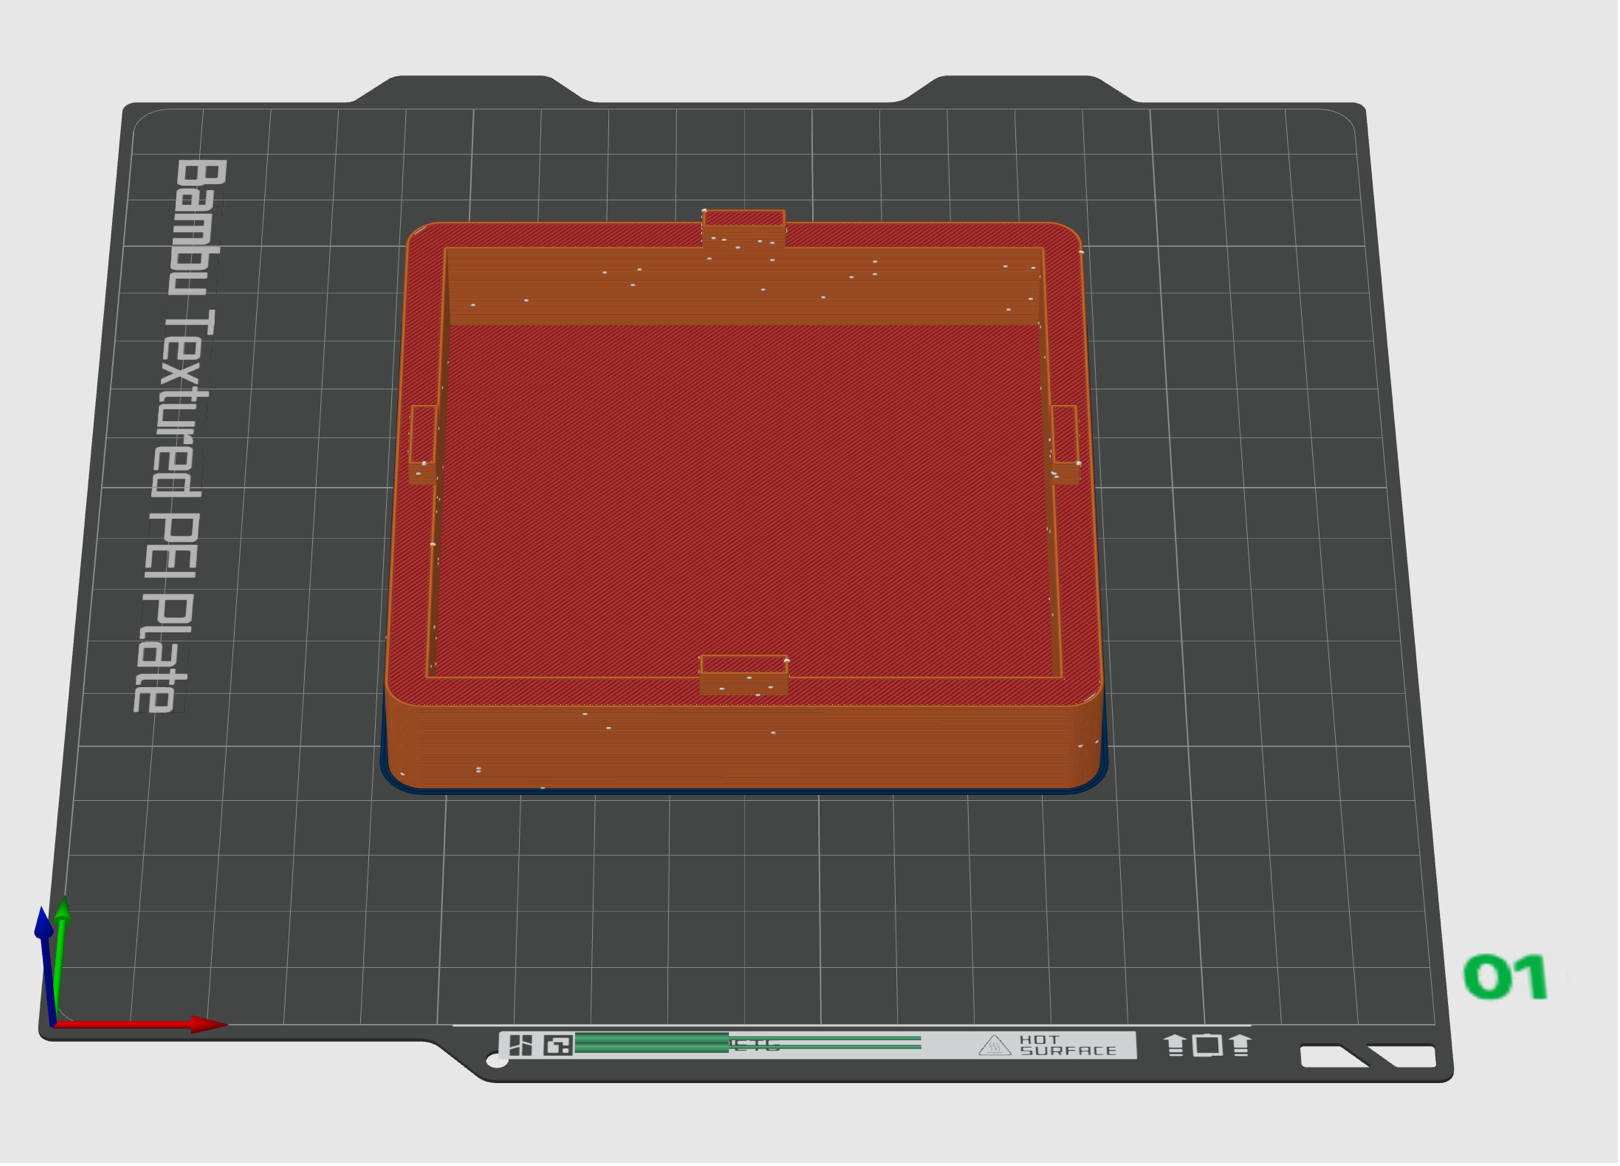
Task: Click the Hot Surface warning triangle icon
Action: click(x=994, y=1047)
